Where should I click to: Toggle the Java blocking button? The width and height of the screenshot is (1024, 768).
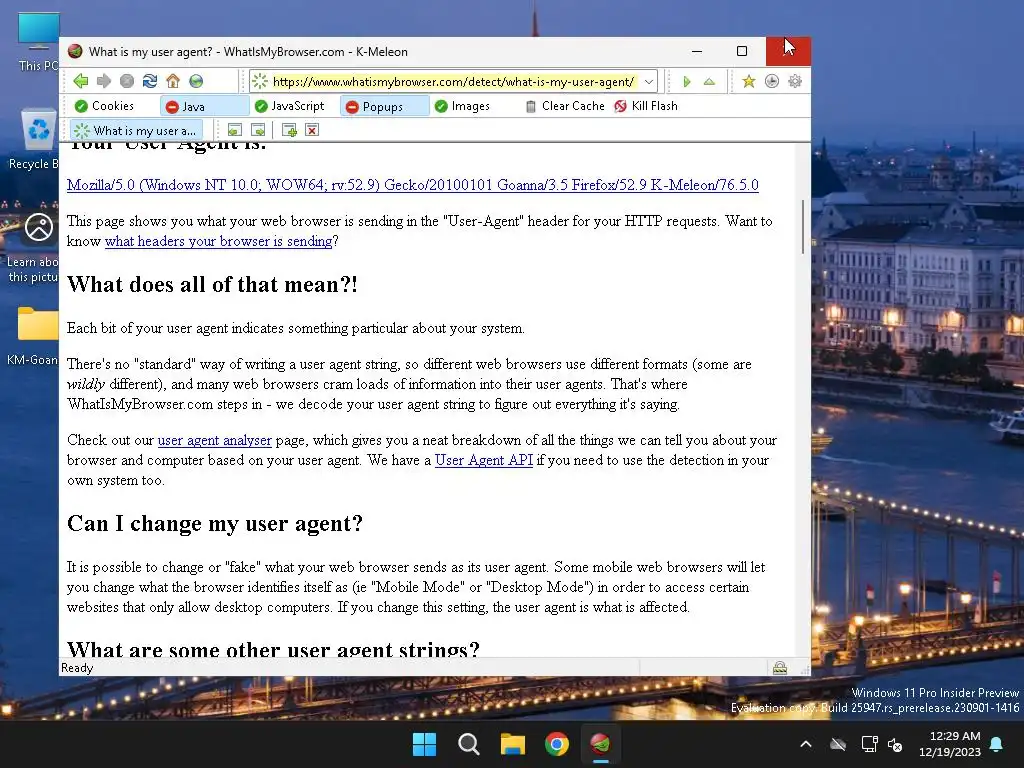[x=204, y=106]
